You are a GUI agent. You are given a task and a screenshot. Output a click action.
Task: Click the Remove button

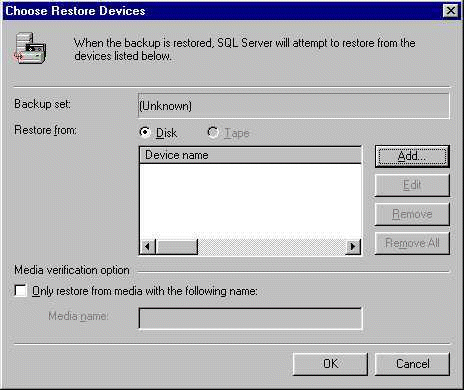(x=412, y=214)
